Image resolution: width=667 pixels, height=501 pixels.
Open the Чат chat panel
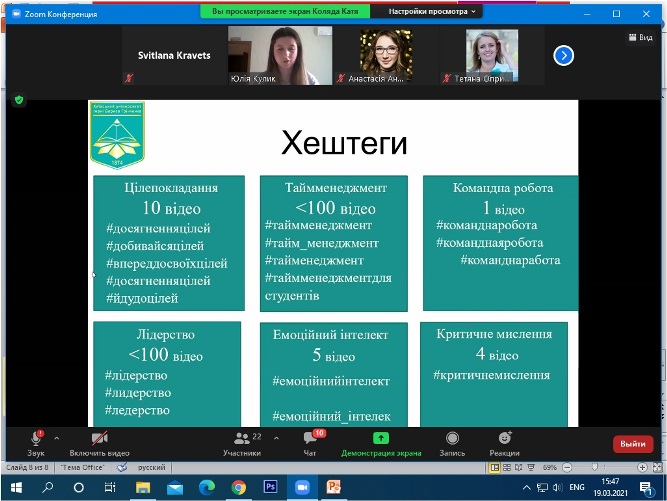pos(311,444)
